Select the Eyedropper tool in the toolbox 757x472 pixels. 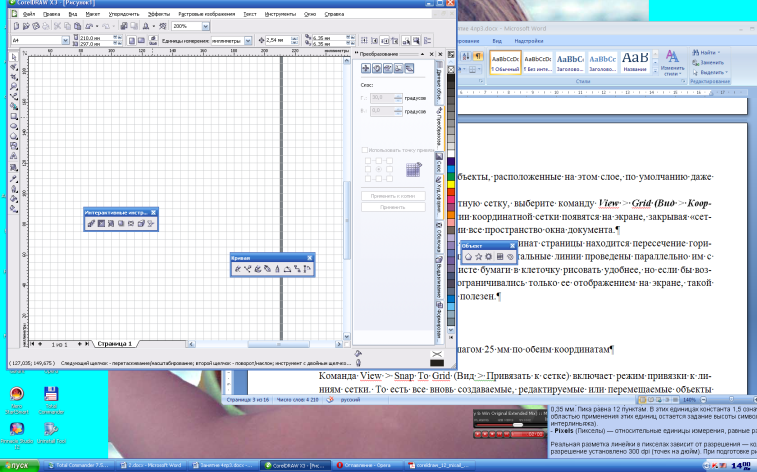(14, 179)
